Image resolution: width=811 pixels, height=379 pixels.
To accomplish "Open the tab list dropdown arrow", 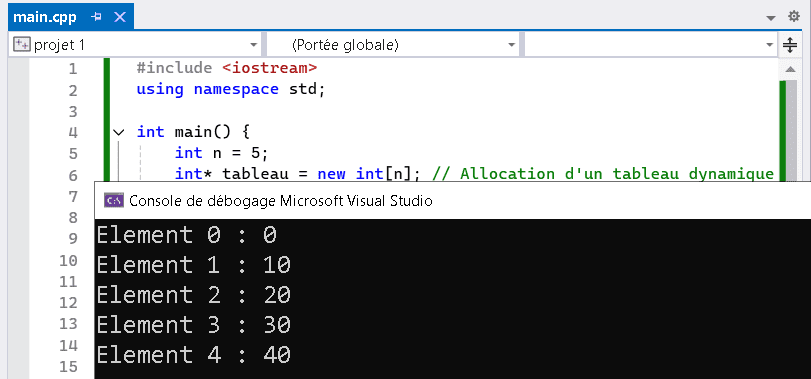I will click(771, 18).
